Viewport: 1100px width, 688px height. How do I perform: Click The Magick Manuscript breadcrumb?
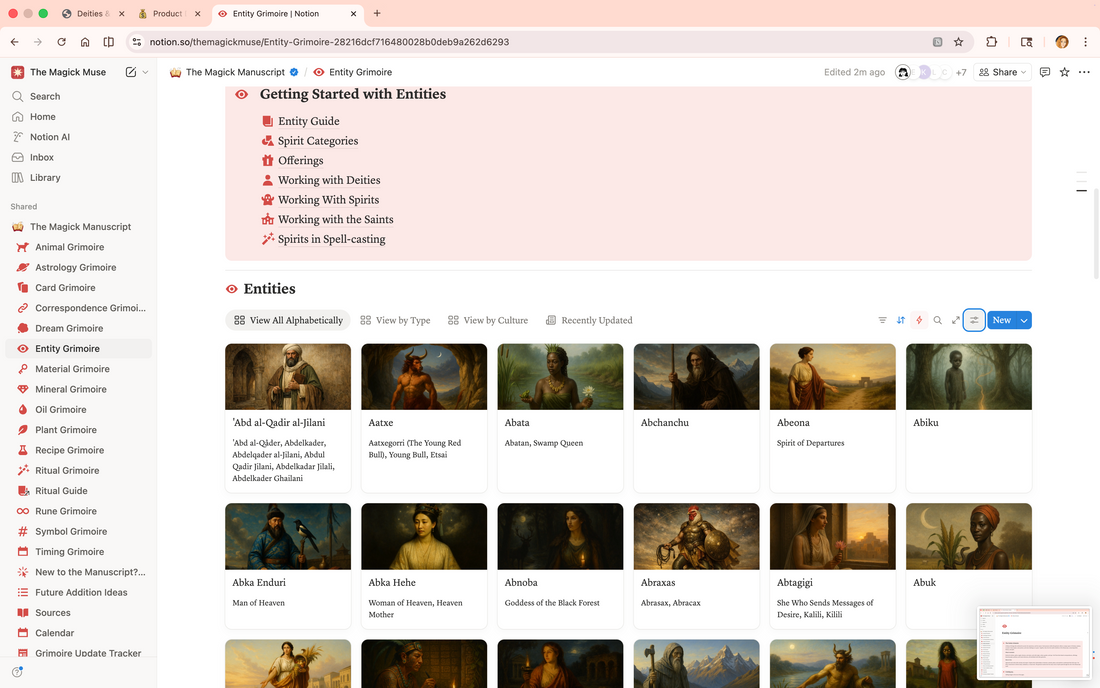(x=234, y=72)
